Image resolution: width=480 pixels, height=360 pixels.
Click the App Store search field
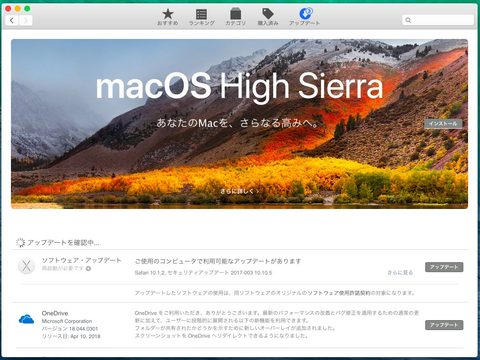438,20
